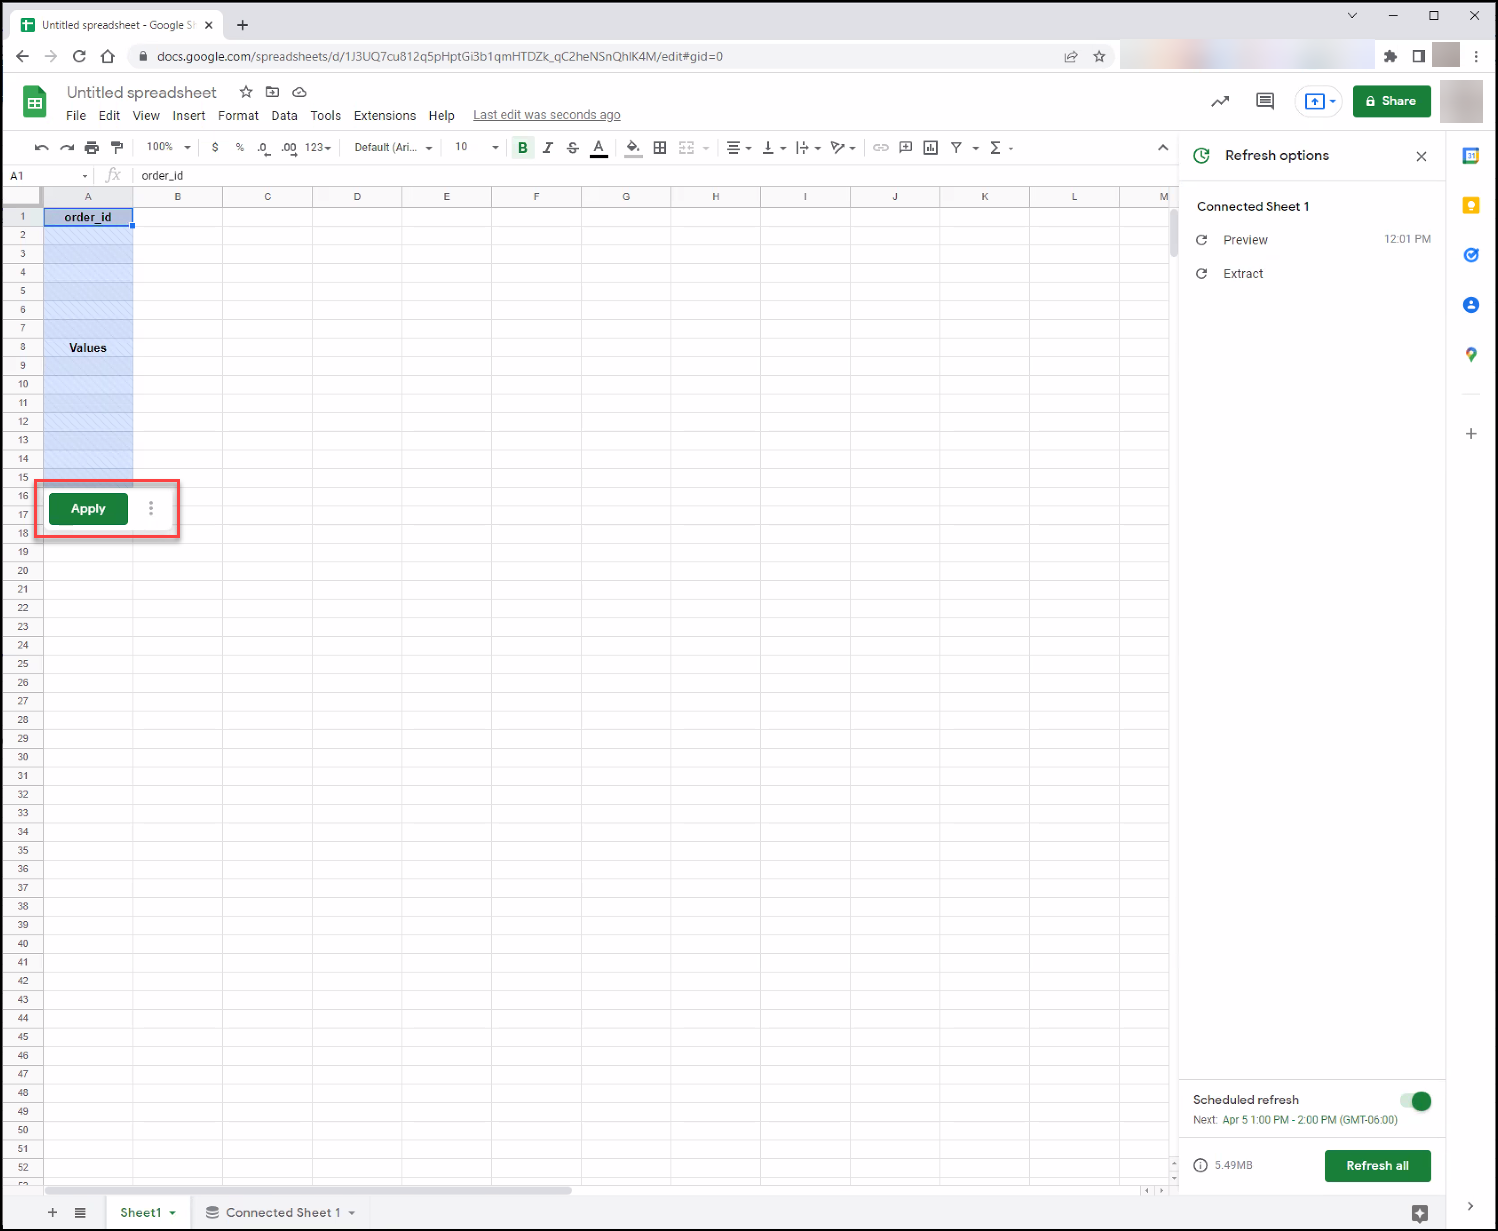Toggle bold formatting
Screen dimensions: 1498x1231
(x=522, y=147)
